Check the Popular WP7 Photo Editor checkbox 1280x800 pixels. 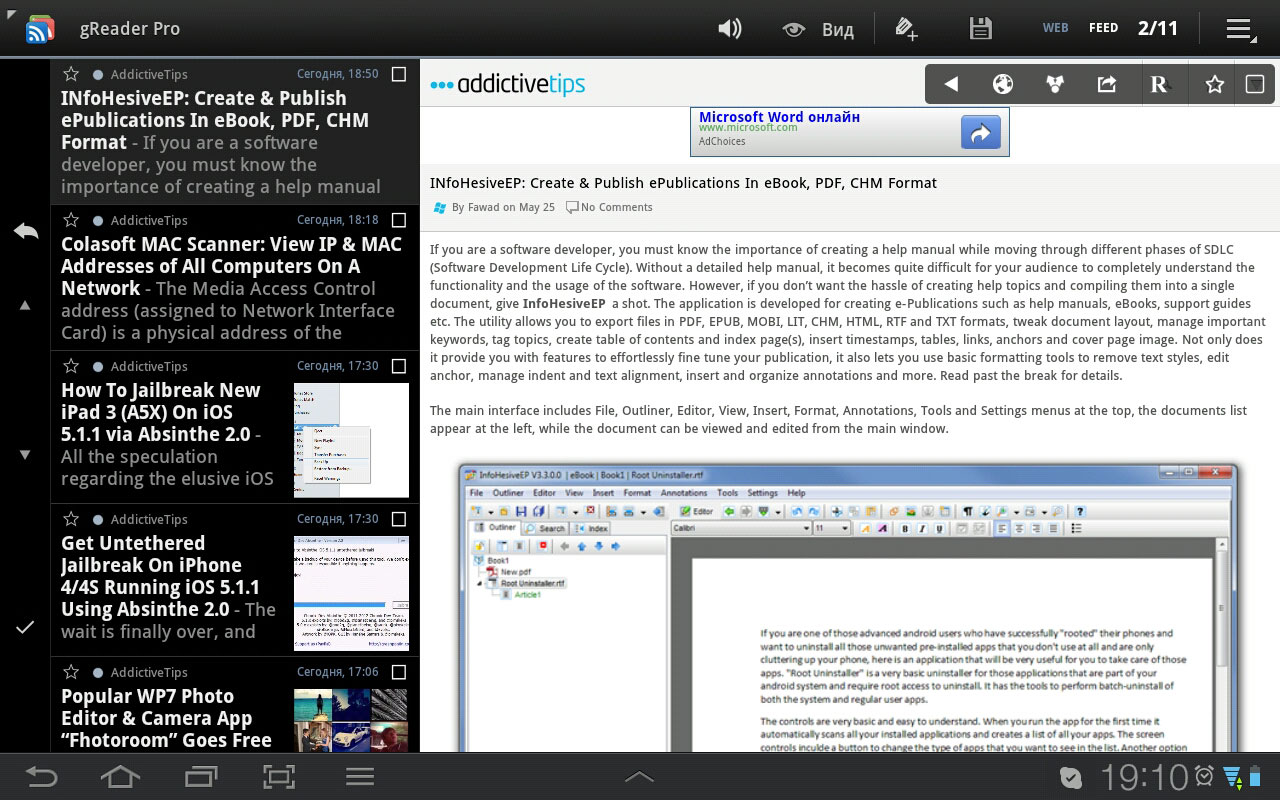pyautogui.click(x=399, y=672)
